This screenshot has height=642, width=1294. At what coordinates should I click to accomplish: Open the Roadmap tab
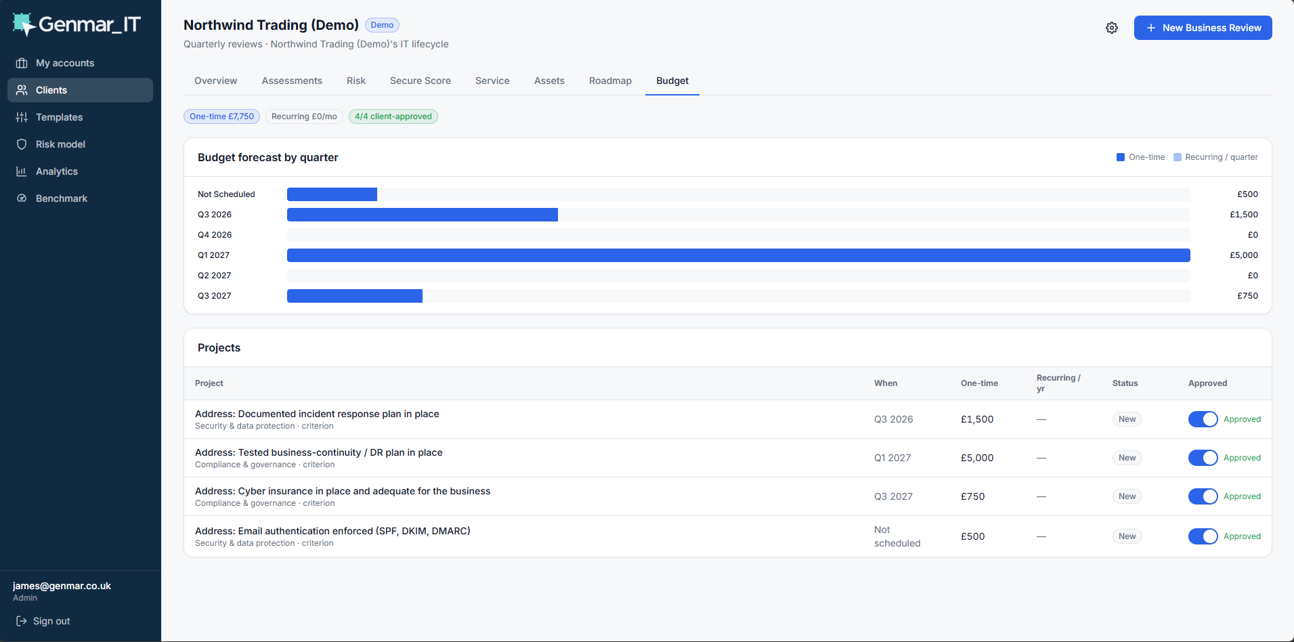click(x=610, y=81)
